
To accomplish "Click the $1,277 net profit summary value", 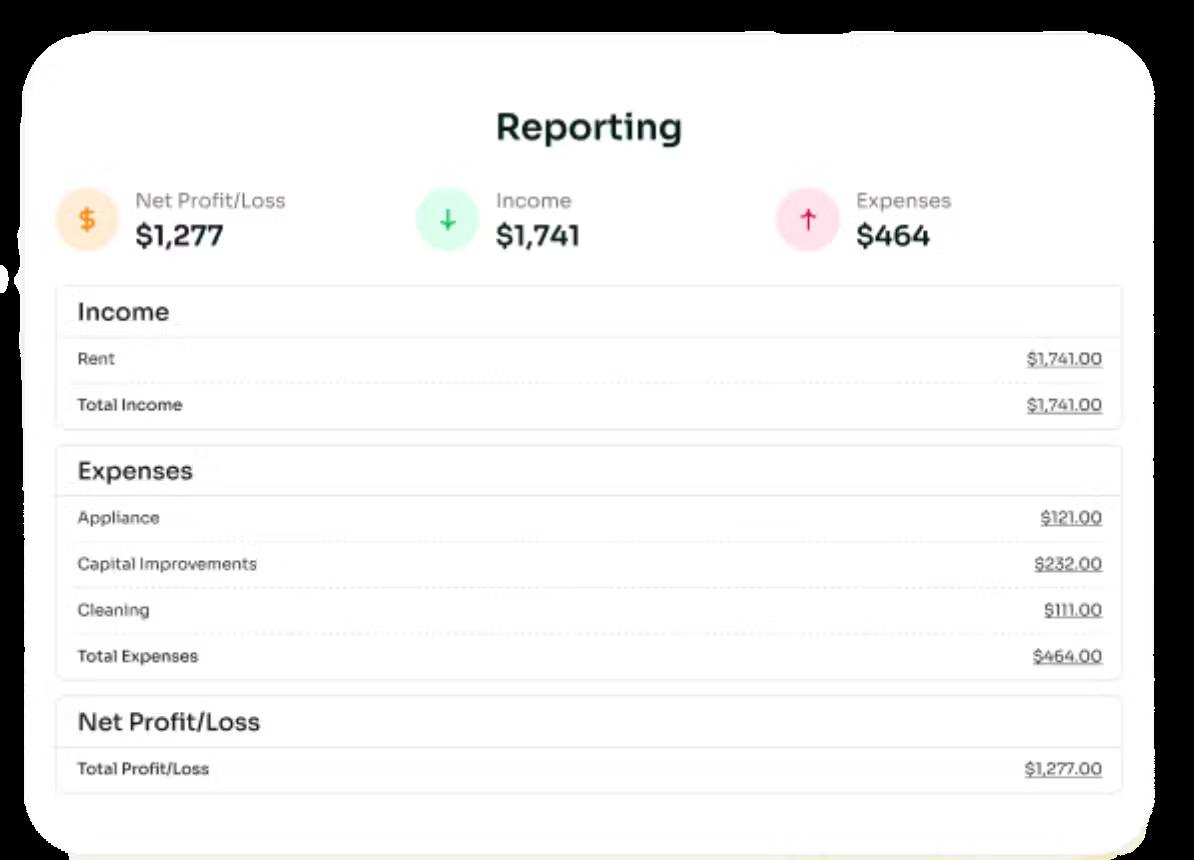I will 179,236.
